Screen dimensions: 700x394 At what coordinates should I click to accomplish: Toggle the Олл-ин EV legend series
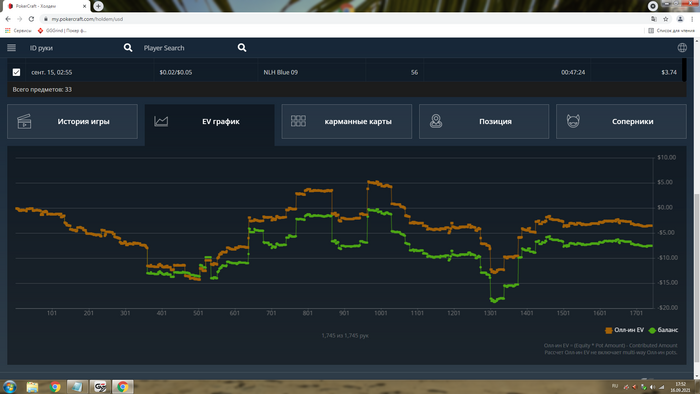(624, 330)
